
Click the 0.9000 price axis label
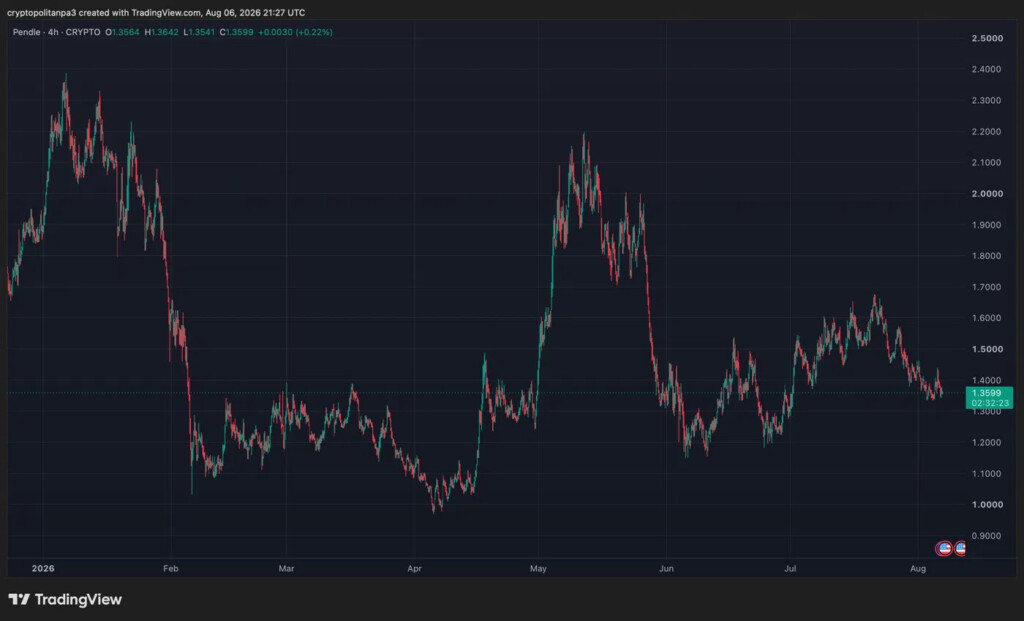987,536
